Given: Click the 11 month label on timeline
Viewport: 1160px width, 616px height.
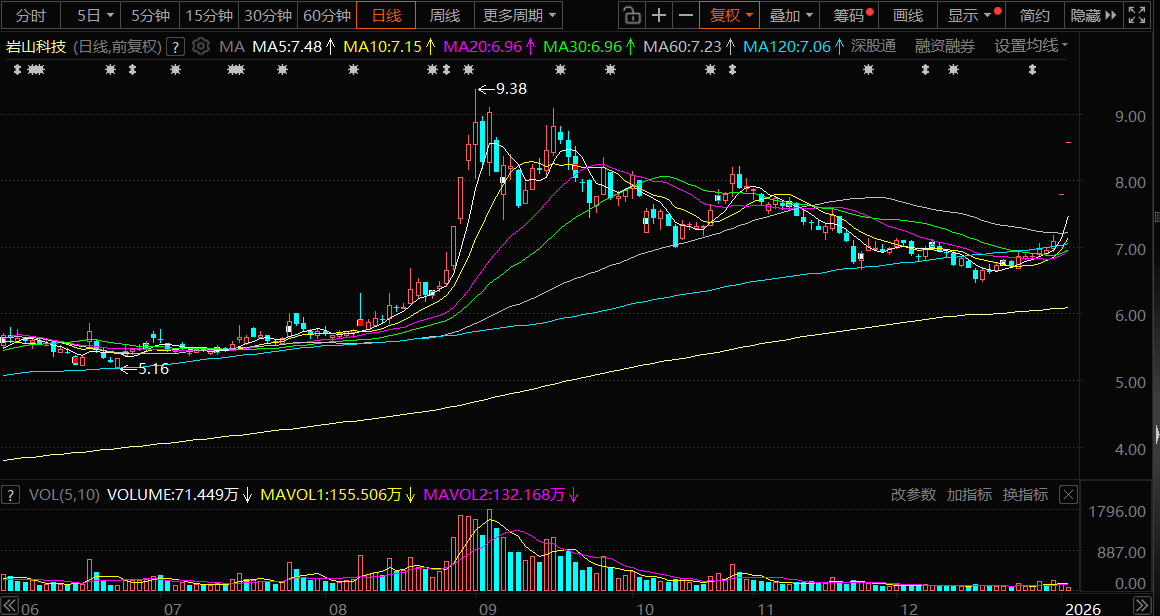Looking at the screenshot, I should point(766,609).
